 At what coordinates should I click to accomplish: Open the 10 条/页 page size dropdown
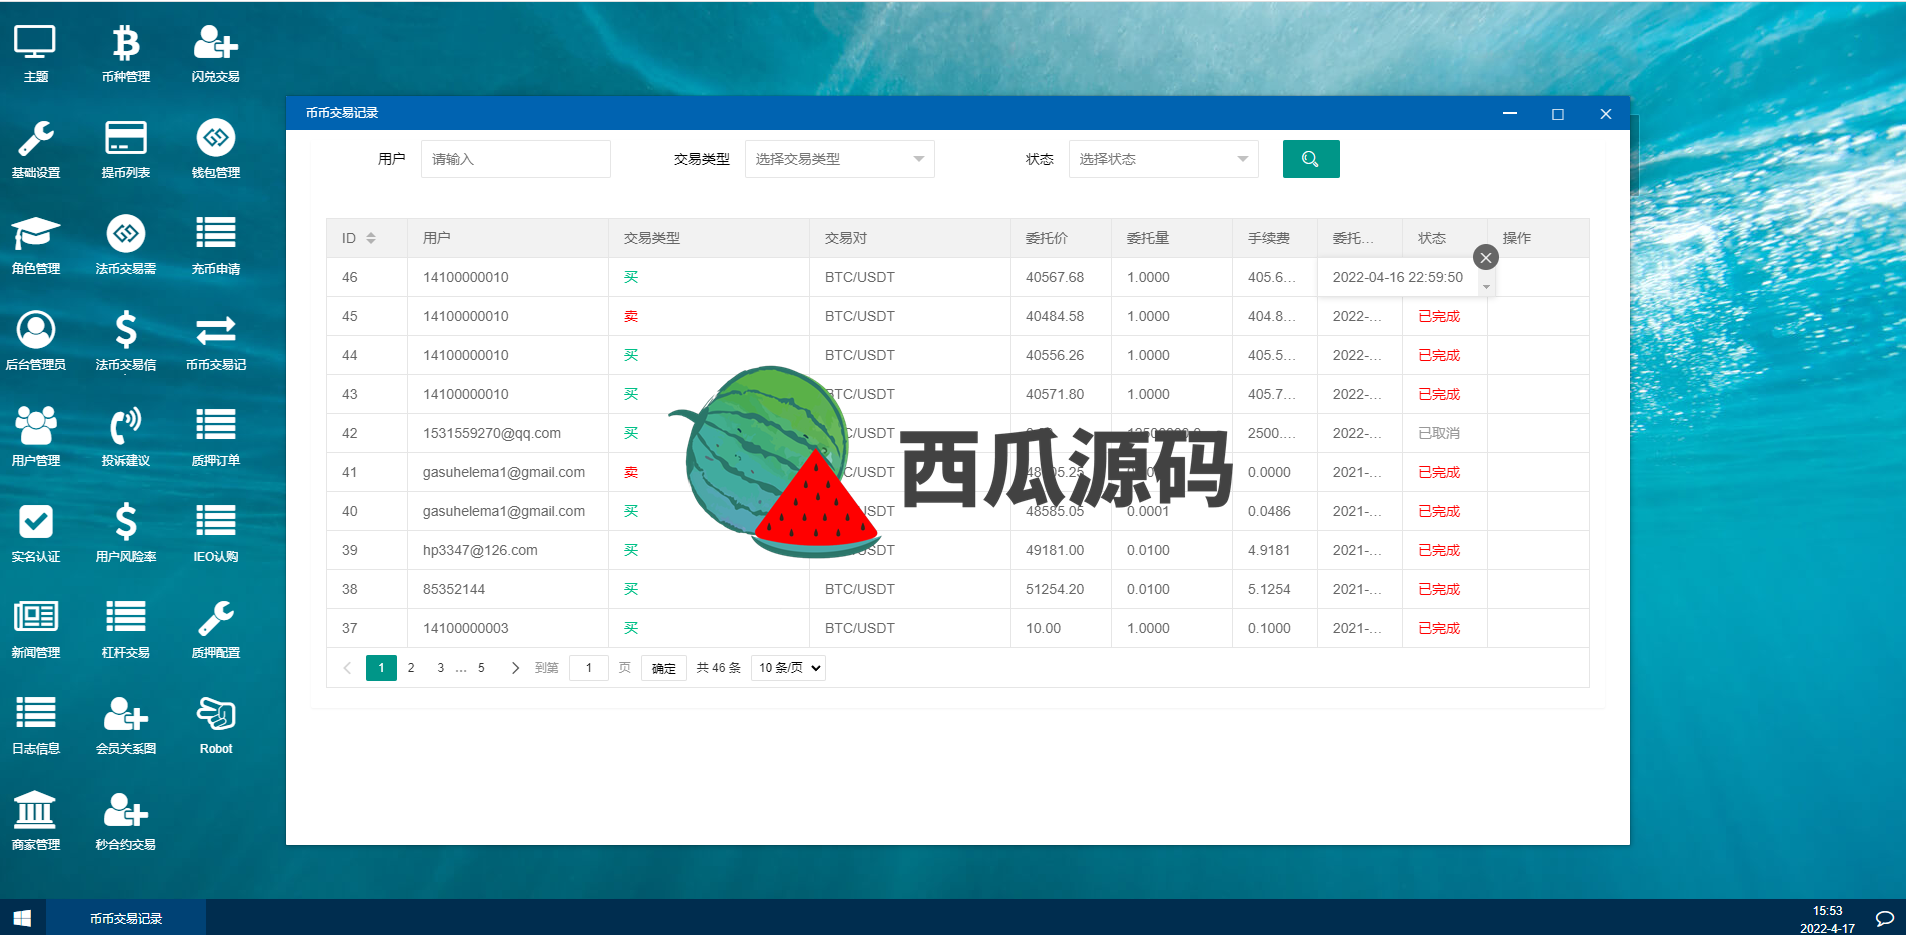tap(788, 668)
